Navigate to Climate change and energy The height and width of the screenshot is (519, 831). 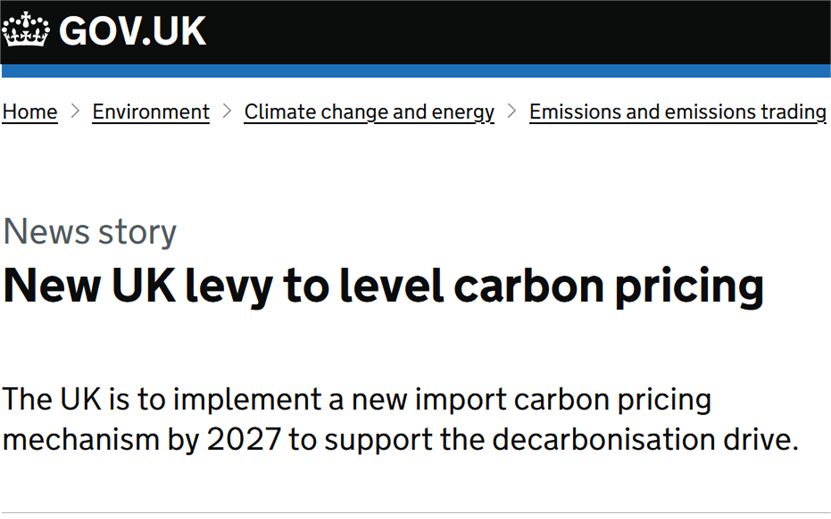point(369,112)
